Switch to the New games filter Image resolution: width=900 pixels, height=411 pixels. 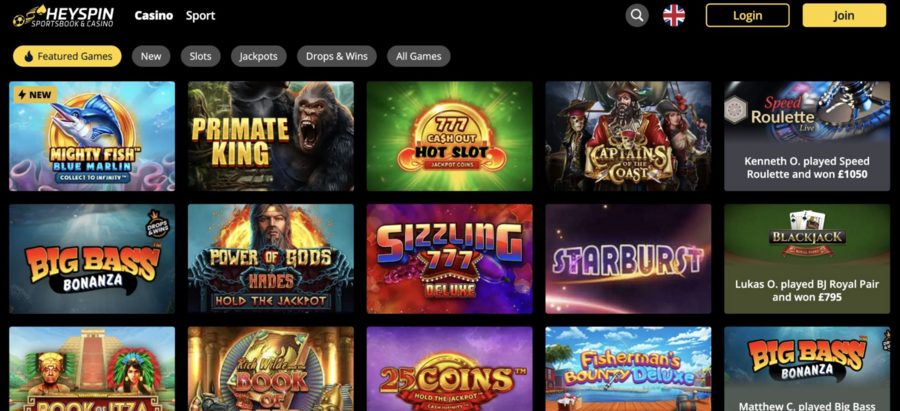pyautogui.click(x=151, y=56)
